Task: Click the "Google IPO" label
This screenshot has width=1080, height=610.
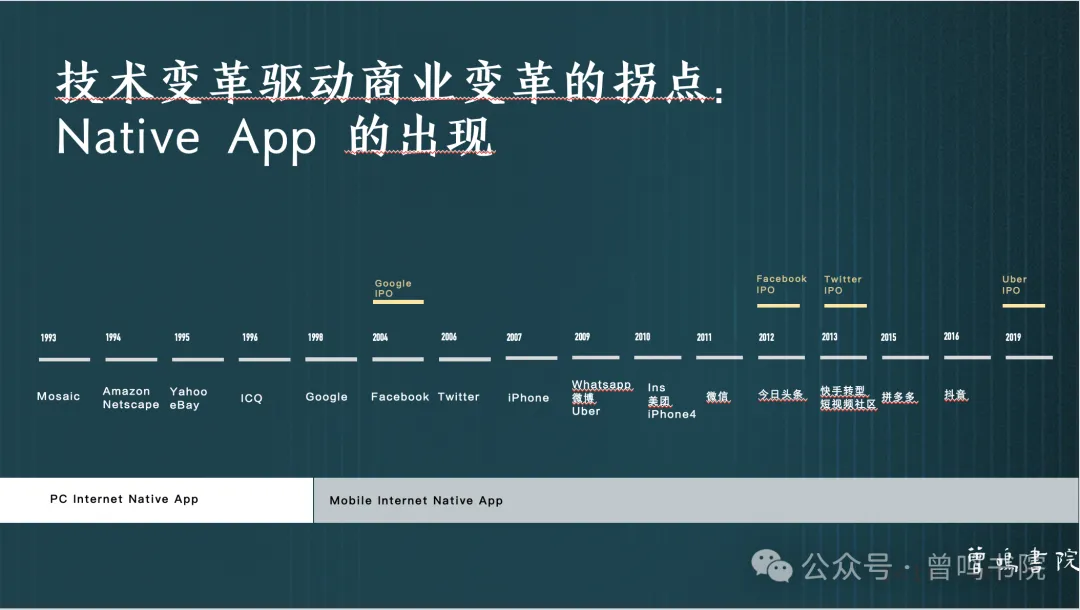Action: [x=393, y=288]
